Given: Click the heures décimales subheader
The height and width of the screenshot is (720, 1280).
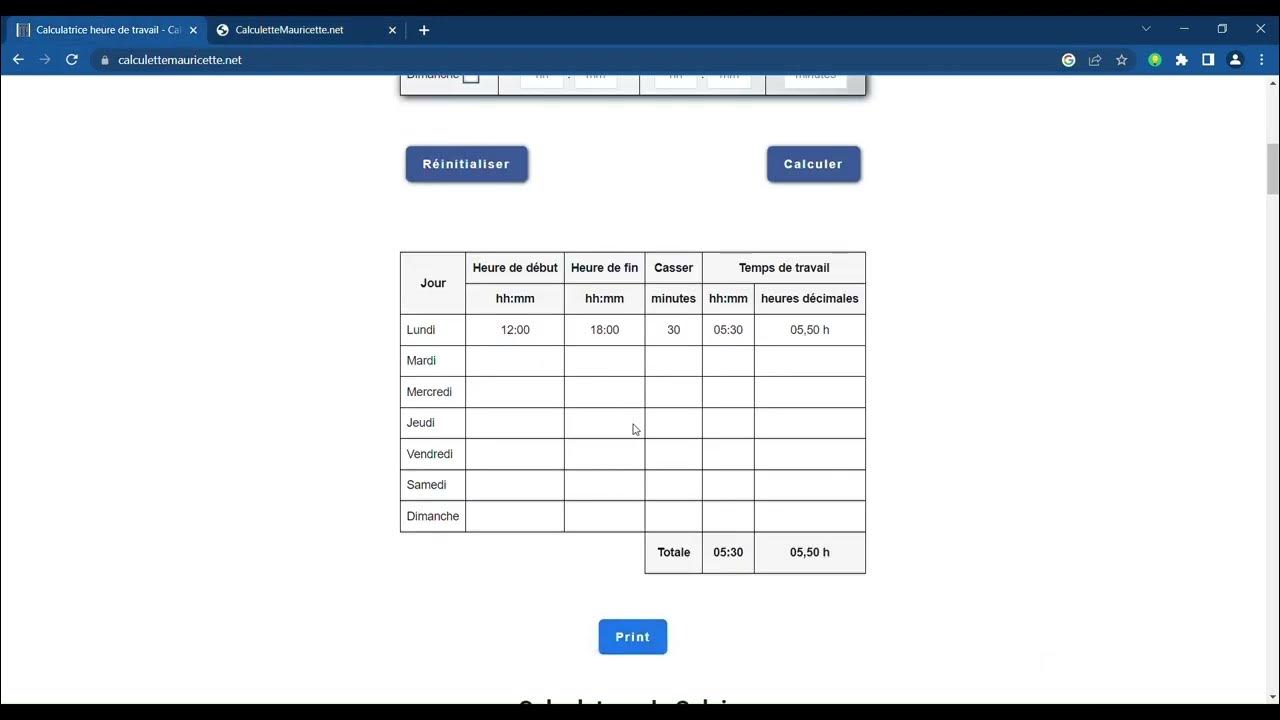Looking at the screenshot, I should coord(810,299).
